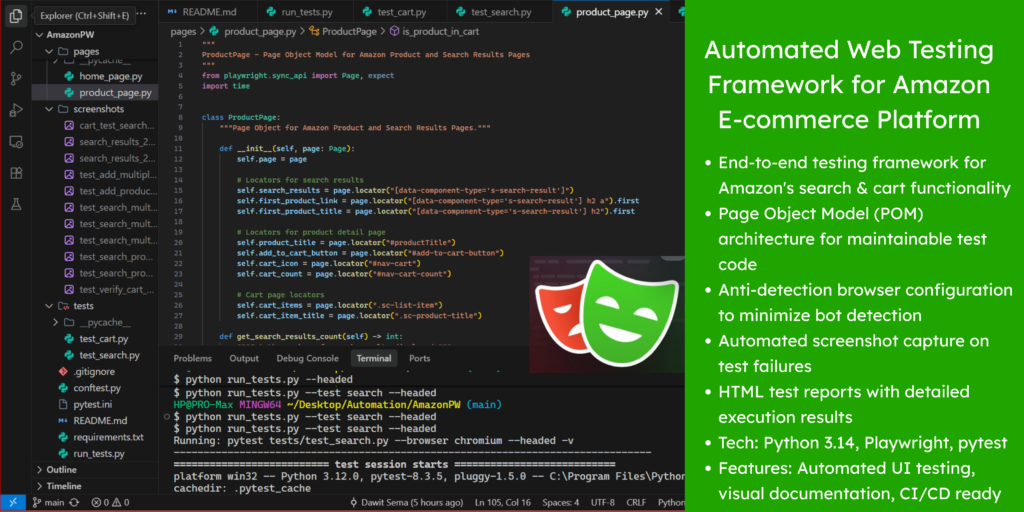This screenshot has height=512, width=1024.
Task: Synchronize changes via status bar sync icon
Action: coord(74,503)
